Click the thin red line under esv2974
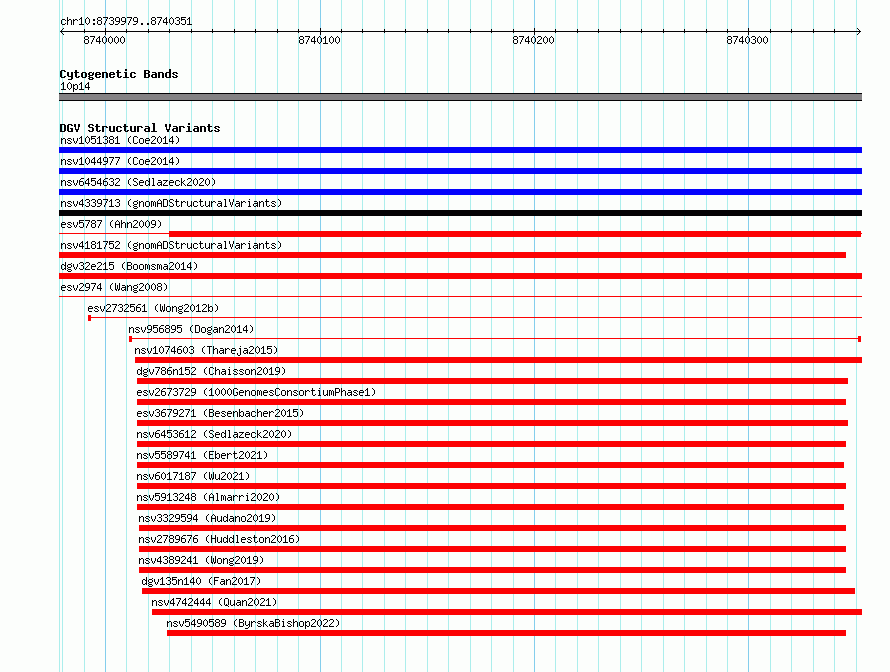Image resolution: width=890 pixels, height=672 pixels. pyautogui.click(x=460, y=296)
